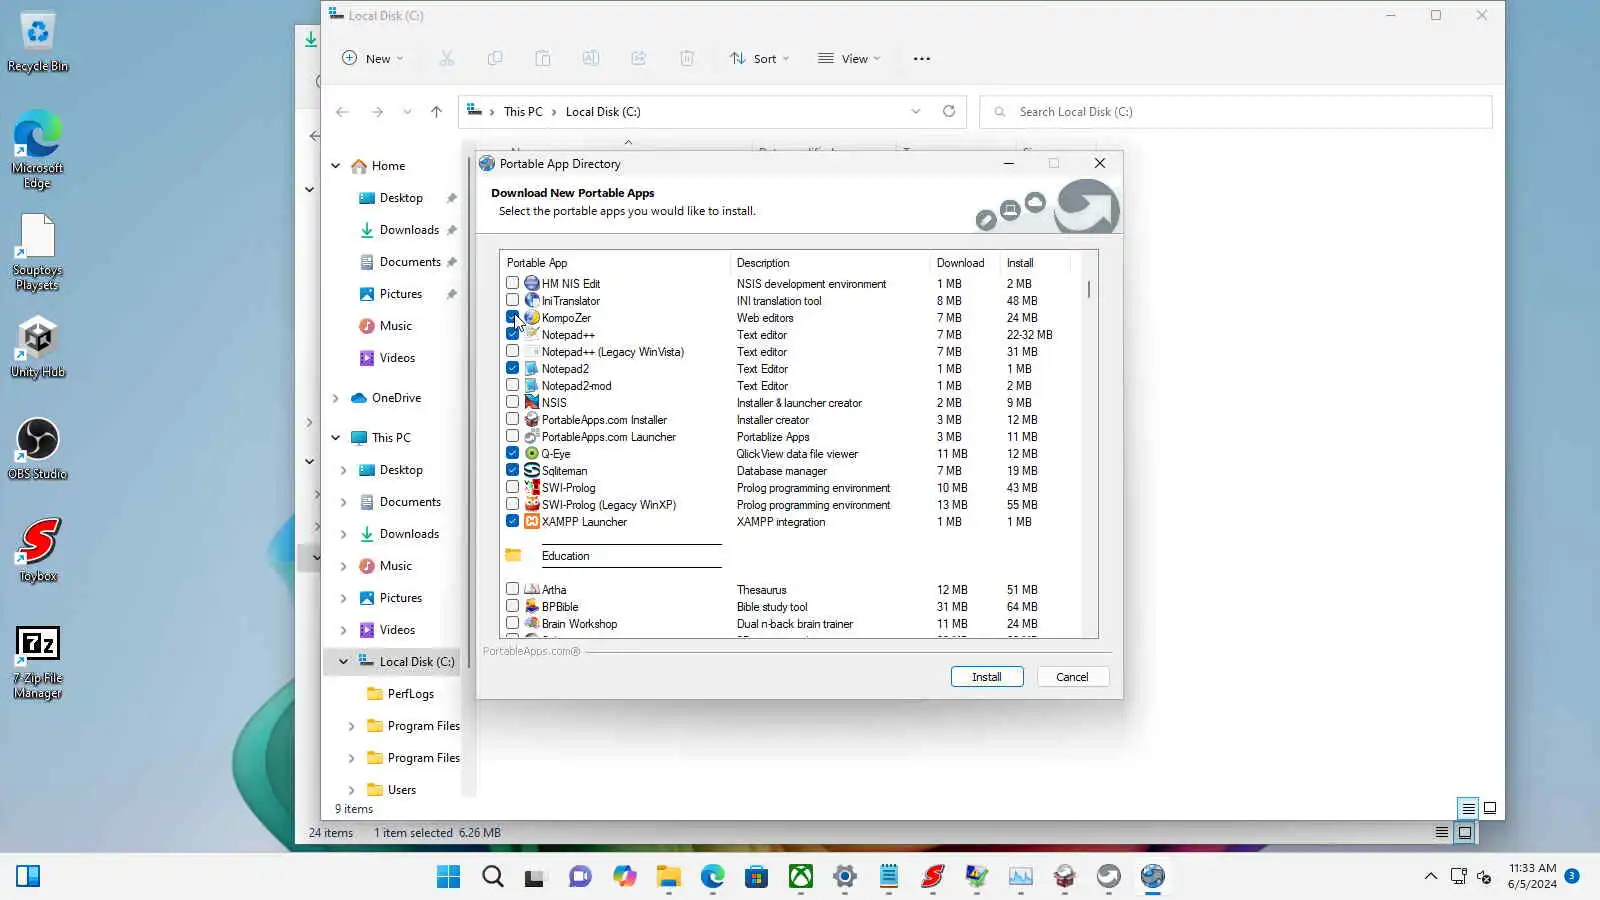The height and width of the screenshot is (900, 1600).
Task: Select the Toybox desktop icon
Action: click(38, 550)
